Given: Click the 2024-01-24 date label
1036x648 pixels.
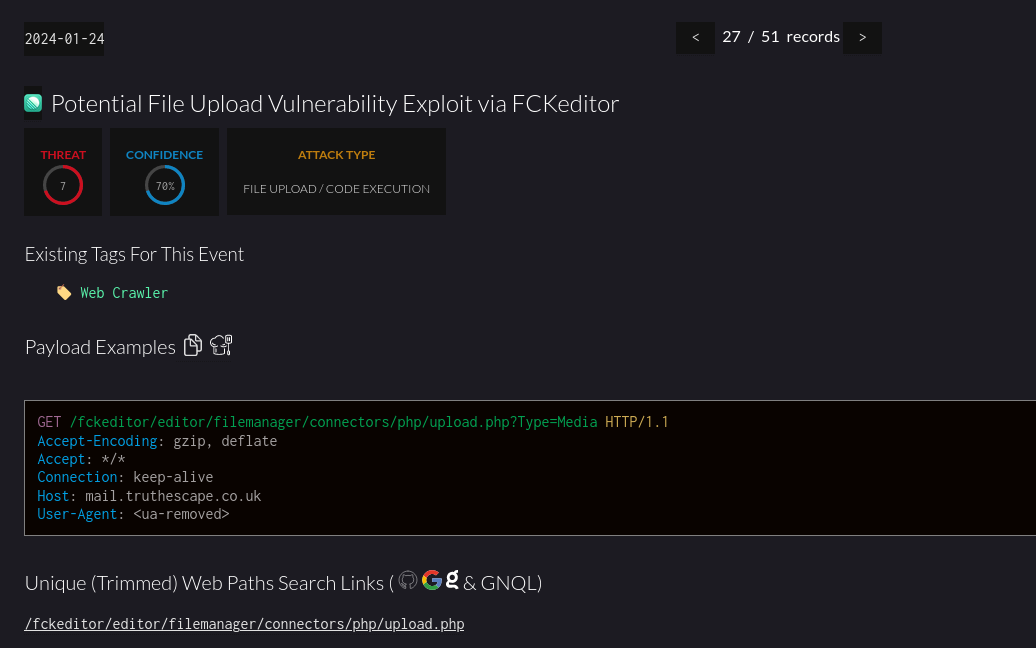Looking at the screenshot, I should pyautogui.click(x=64, y=39).
